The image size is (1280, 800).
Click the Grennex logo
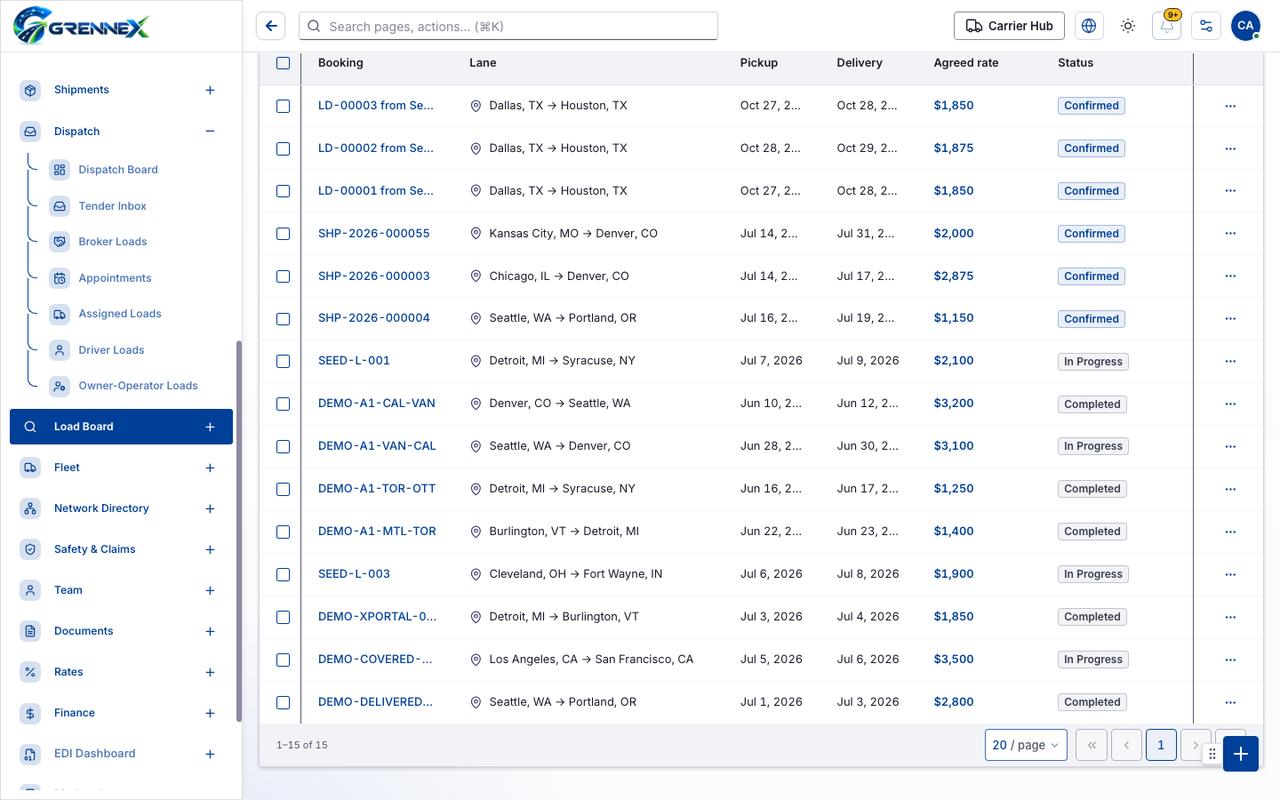point(82,26)
